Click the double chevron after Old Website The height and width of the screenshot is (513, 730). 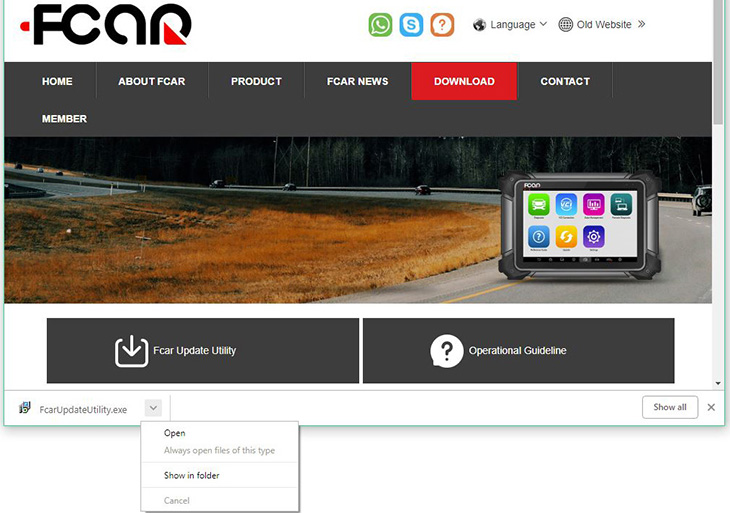tap(642, 24)
